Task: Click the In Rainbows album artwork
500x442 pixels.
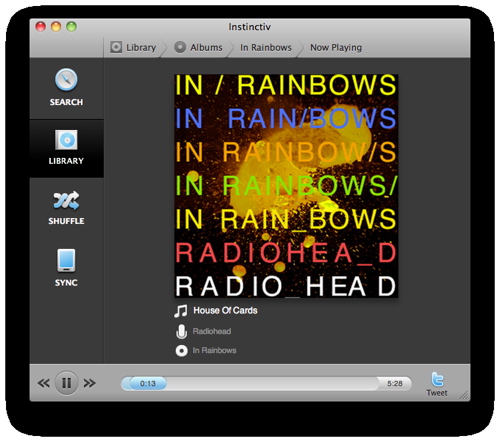Action: coord(286,186)
